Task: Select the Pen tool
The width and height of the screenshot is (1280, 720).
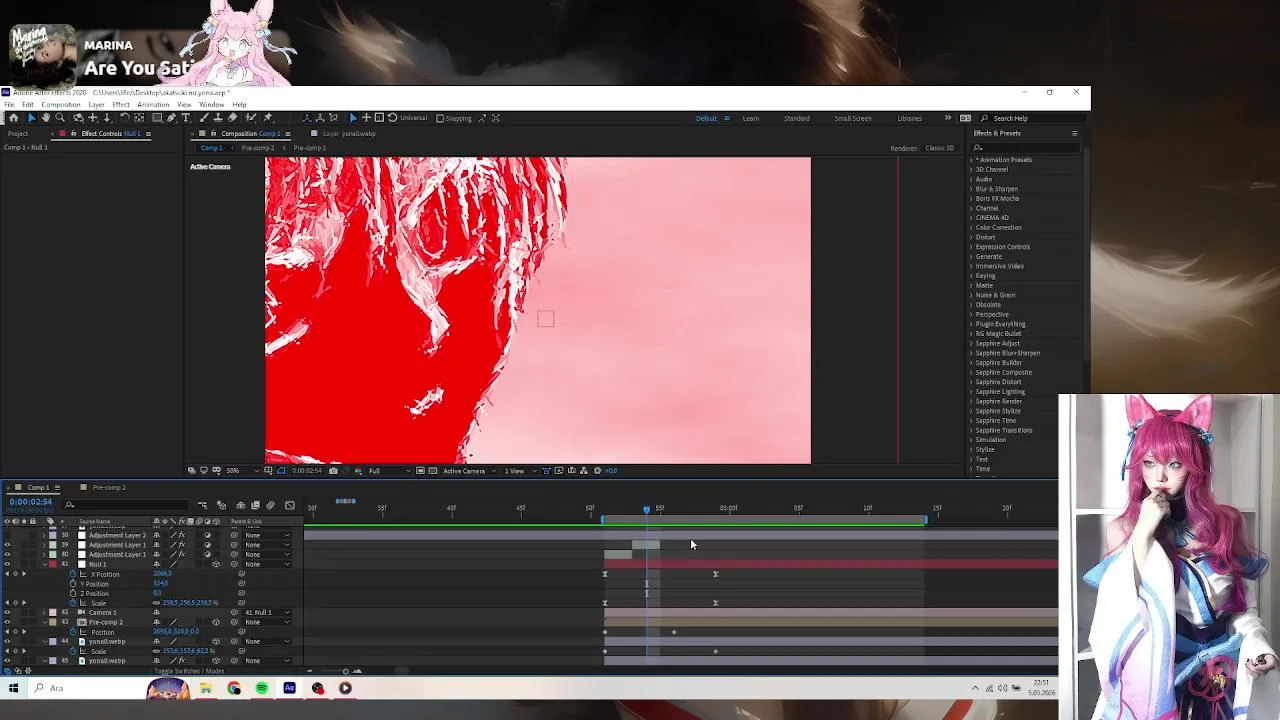Action: [x=171, y=118]
